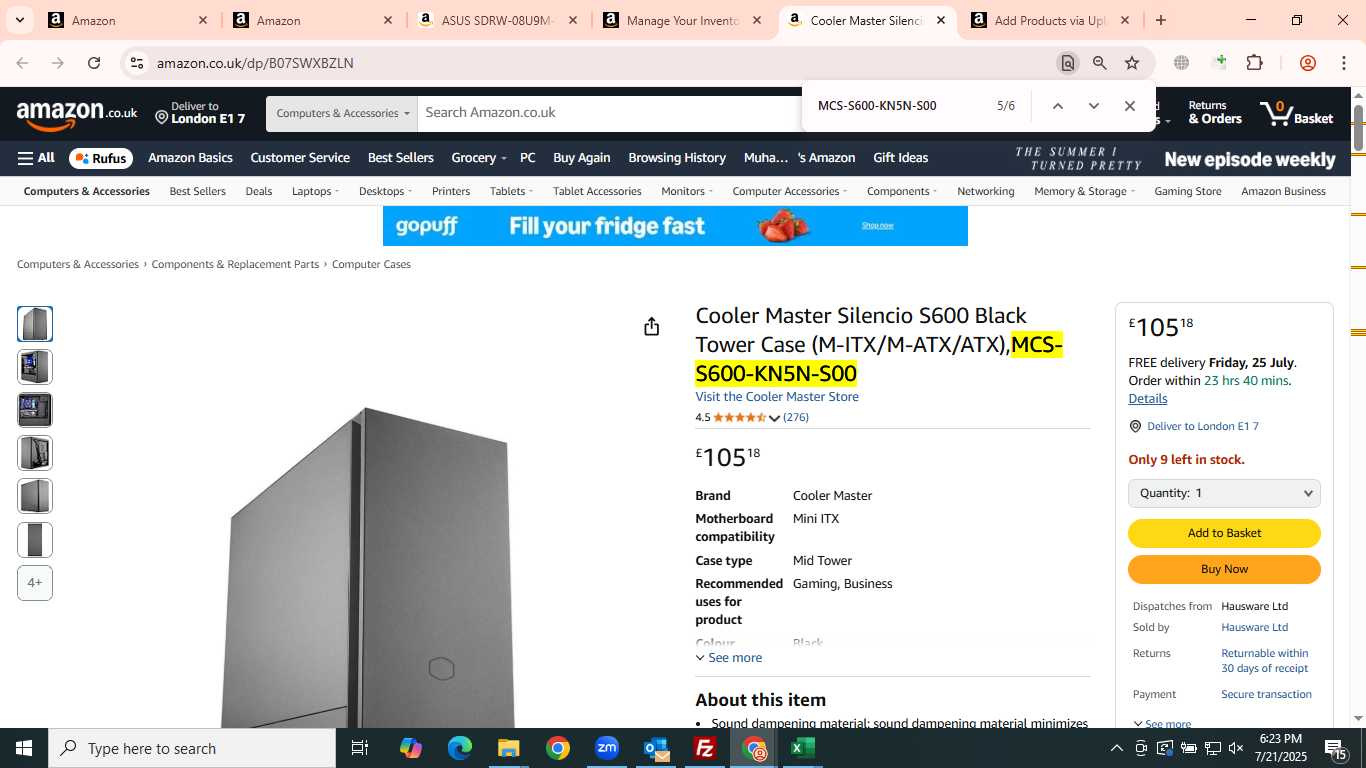Image resolution: width=1366 pixels, height=768 pixels.
Task: Open the search category dropdown
Action: click(x=342, y=113)
